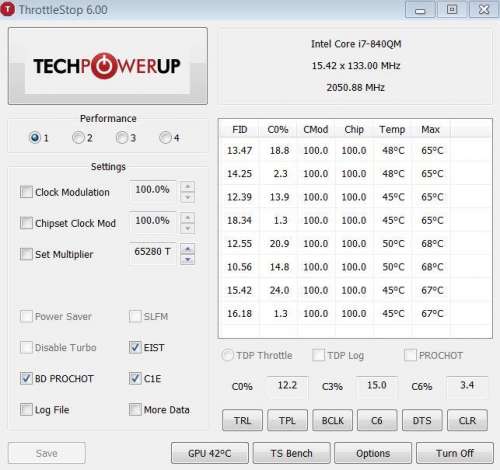The width and height of the screenshot is (500, 470).
Task: Click the DTS button
Action: pyautogui.click(x=422, y=420)
